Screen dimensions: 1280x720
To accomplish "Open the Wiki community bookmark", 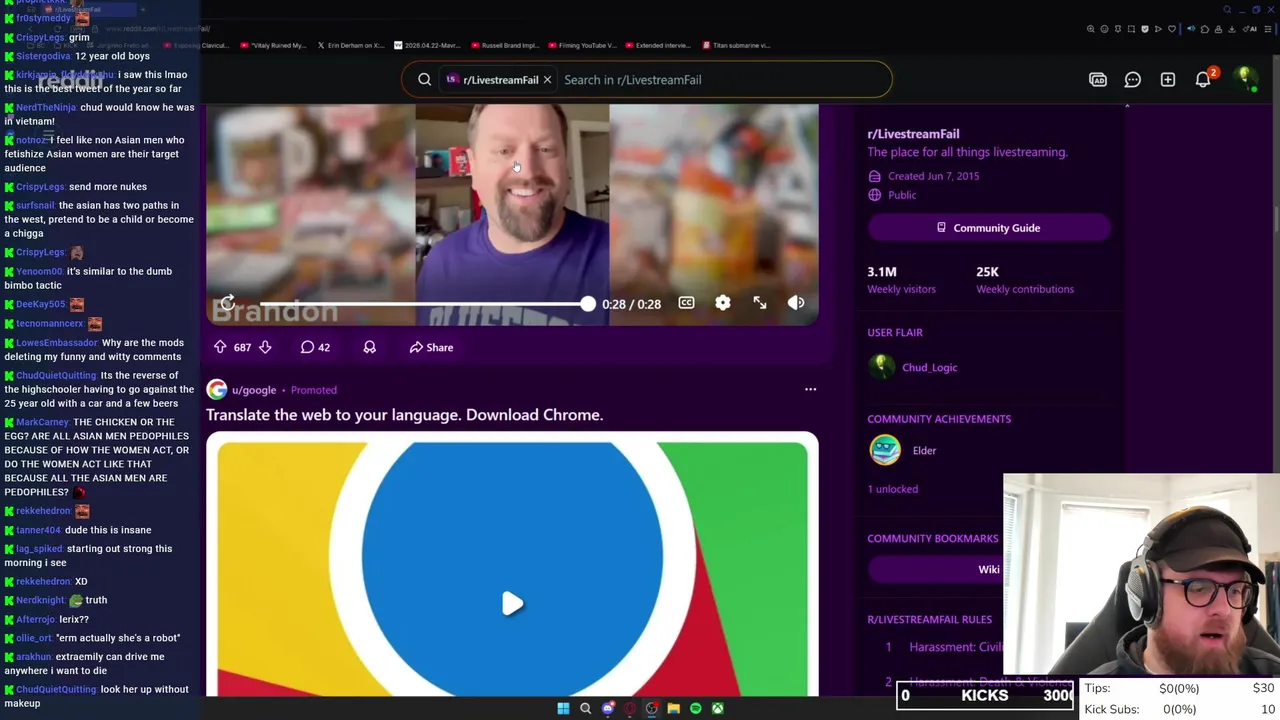I will [x=988, y=570].
